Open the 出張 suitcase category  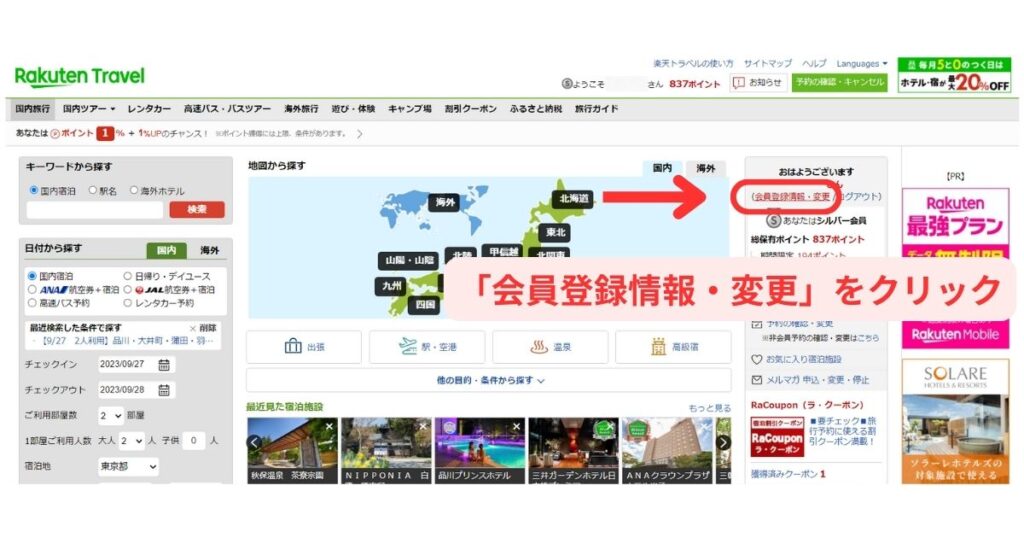304,347
